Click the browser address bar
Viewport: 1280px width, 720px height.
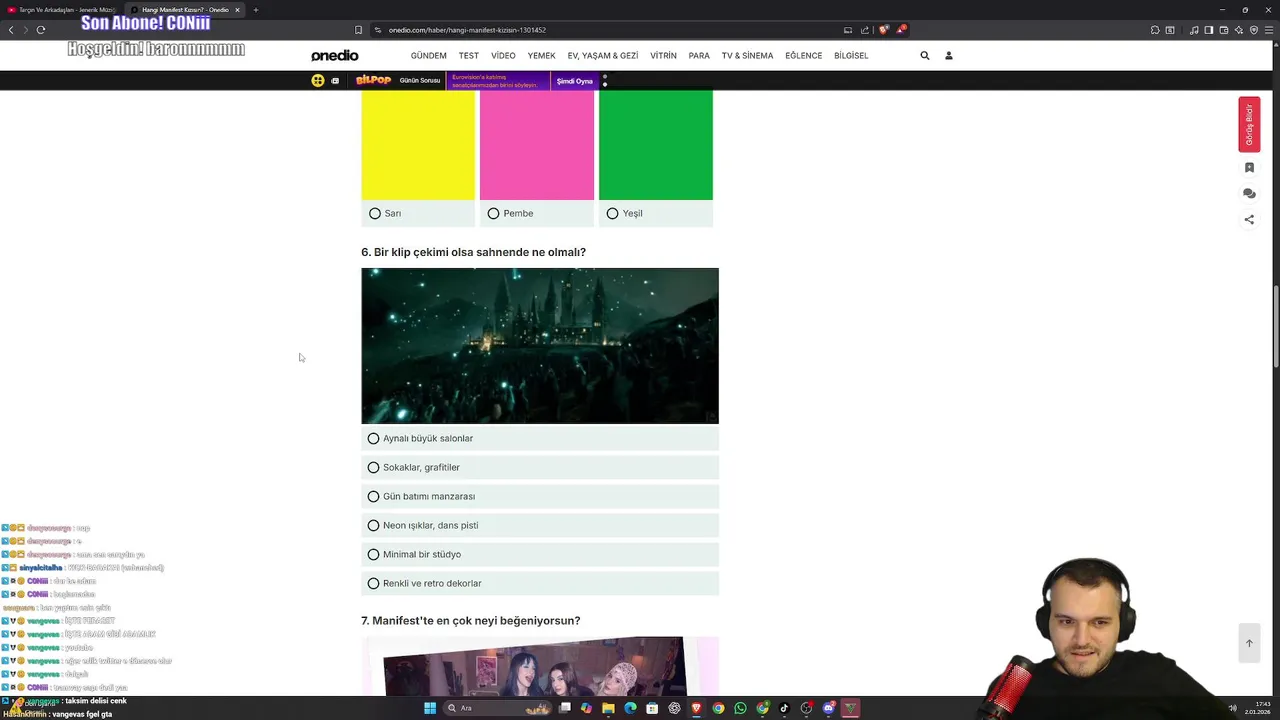click(610, 30)
